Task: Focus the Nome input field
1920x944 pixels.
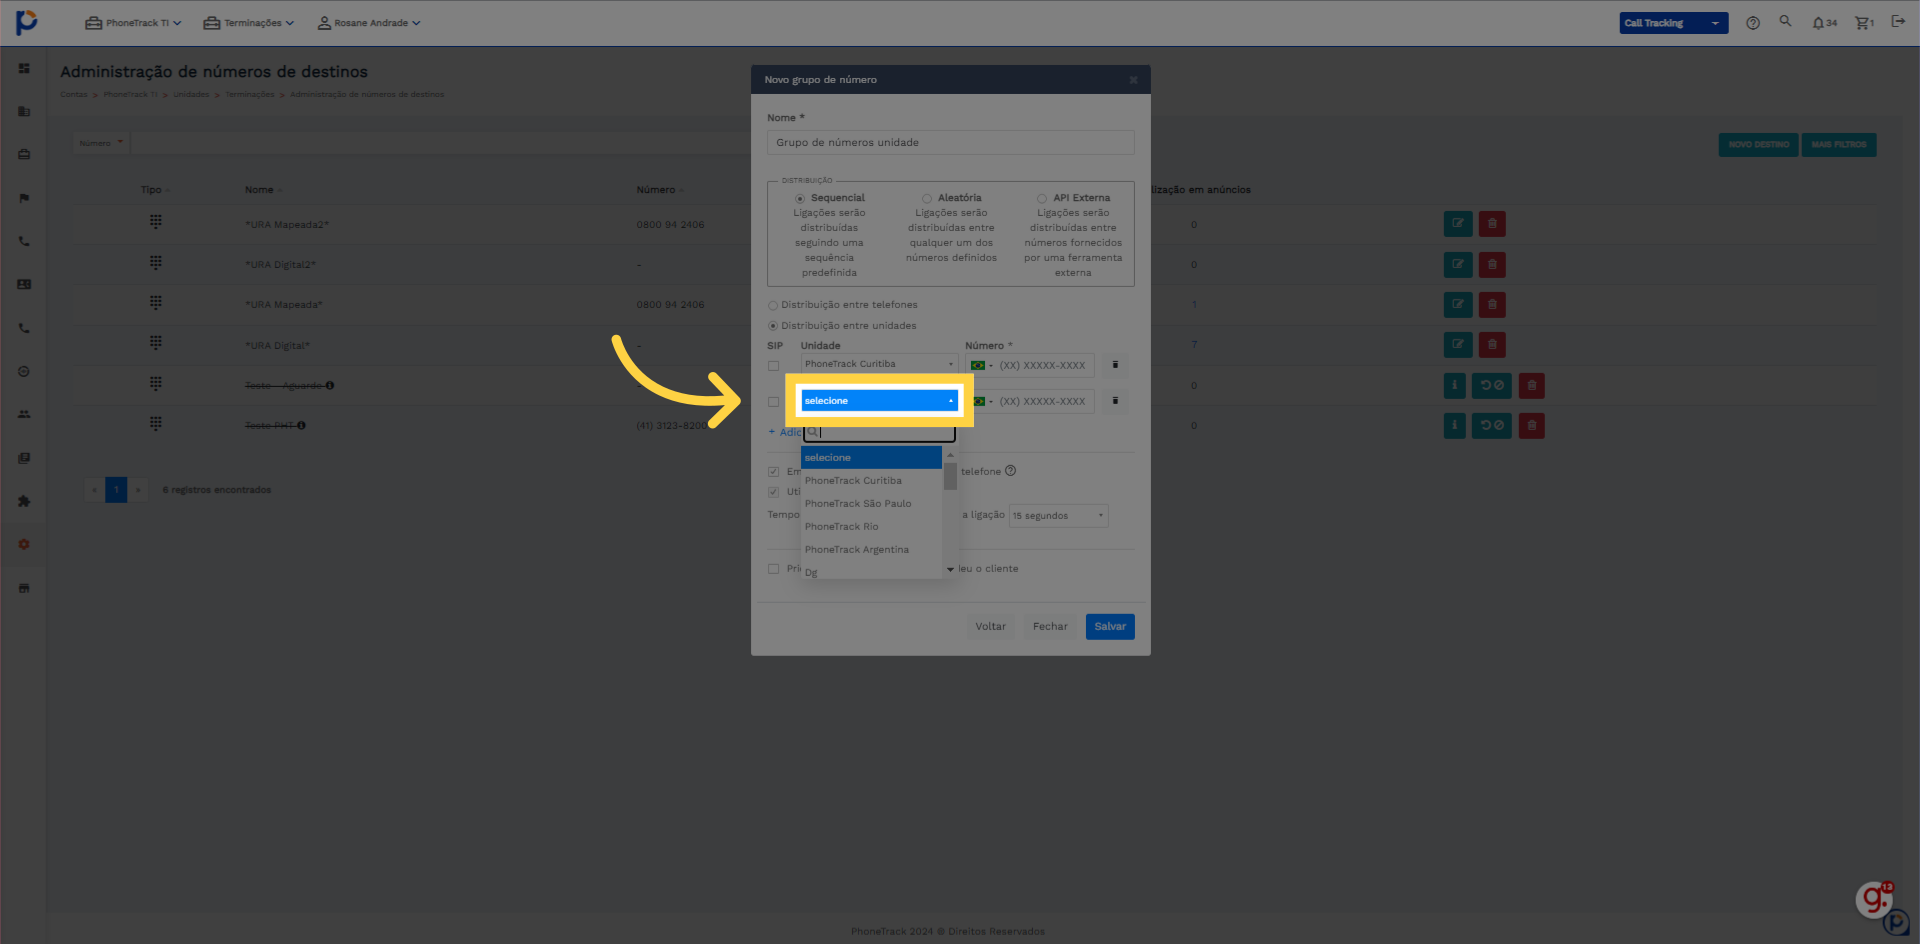Action: tap(950, 143)
